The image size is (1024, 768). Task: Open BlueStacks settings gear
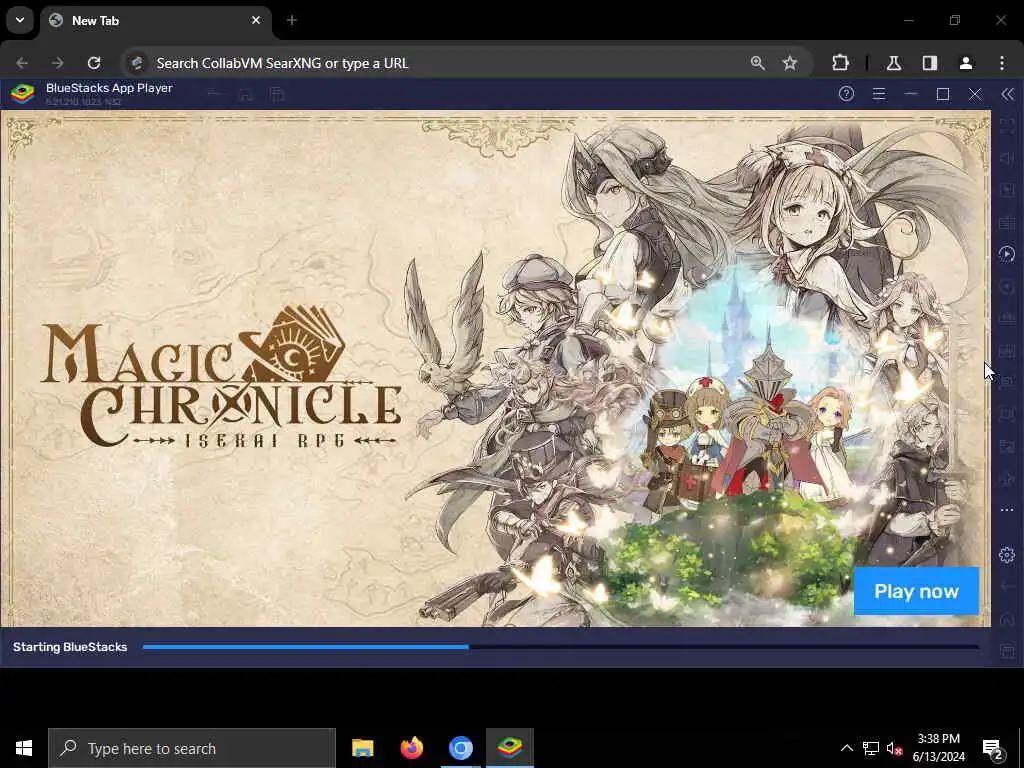tap(1007, 554)
